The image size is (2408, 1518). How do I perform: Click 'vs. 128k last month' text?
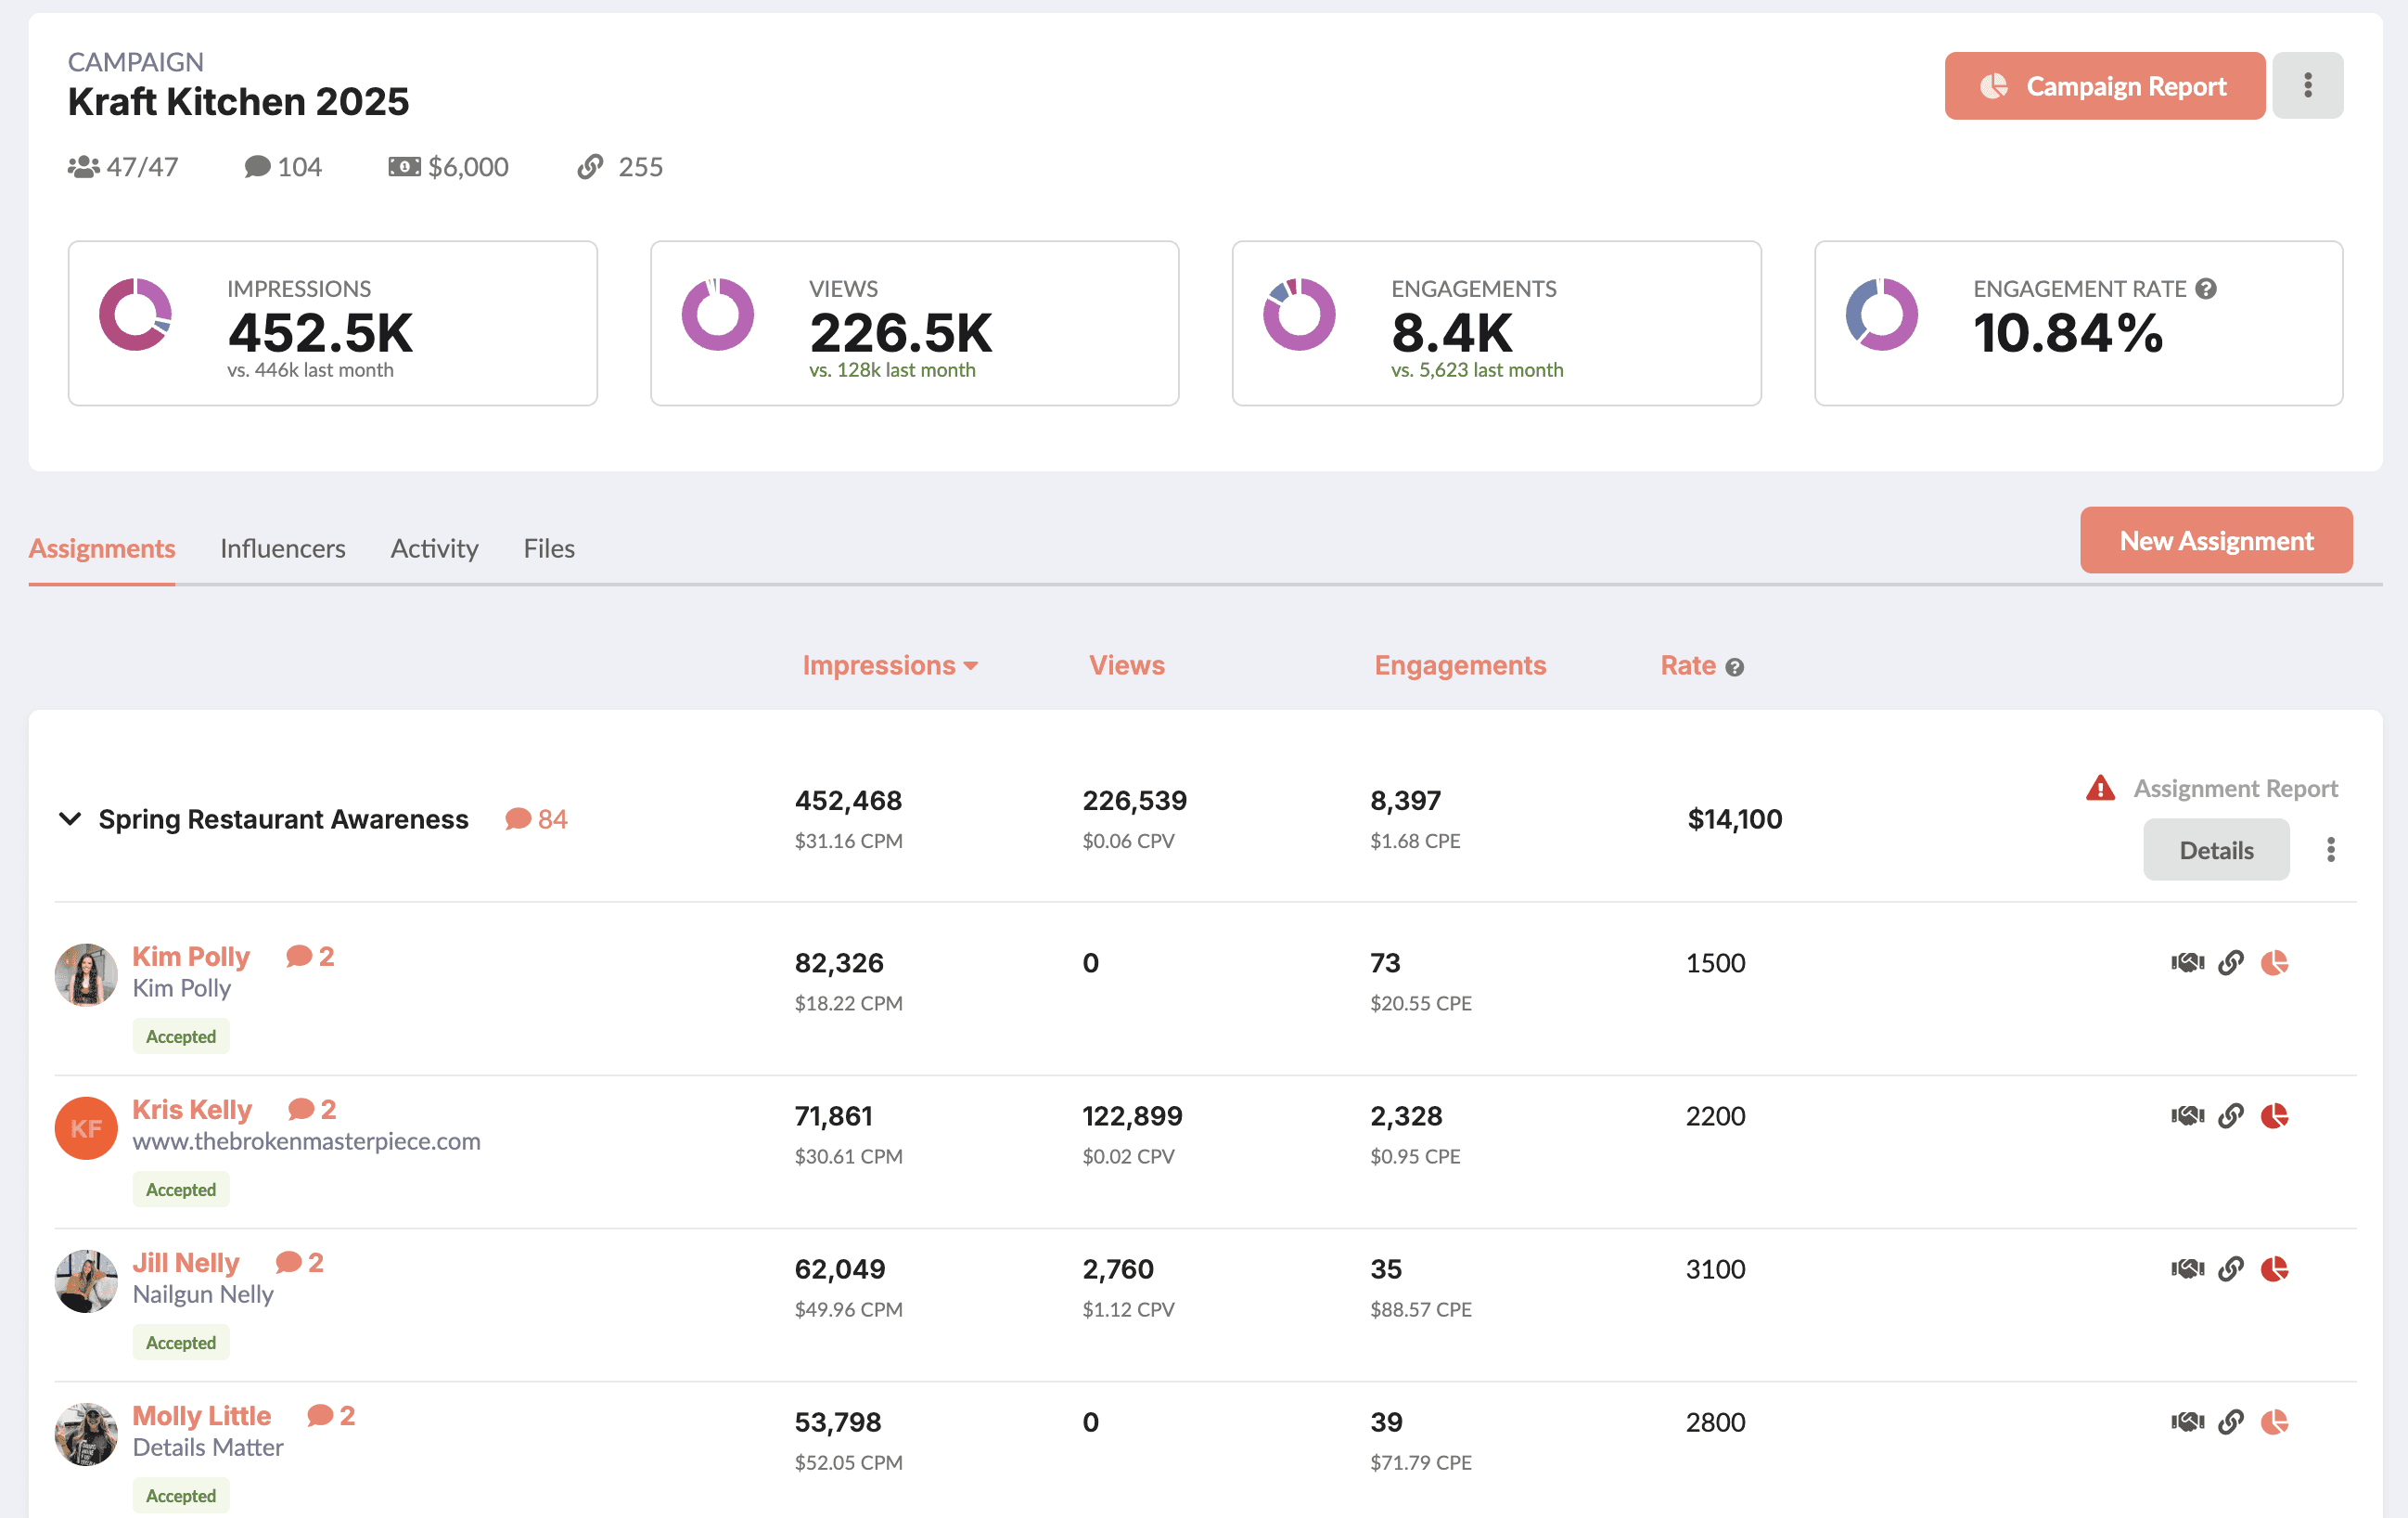coord(892,370)
